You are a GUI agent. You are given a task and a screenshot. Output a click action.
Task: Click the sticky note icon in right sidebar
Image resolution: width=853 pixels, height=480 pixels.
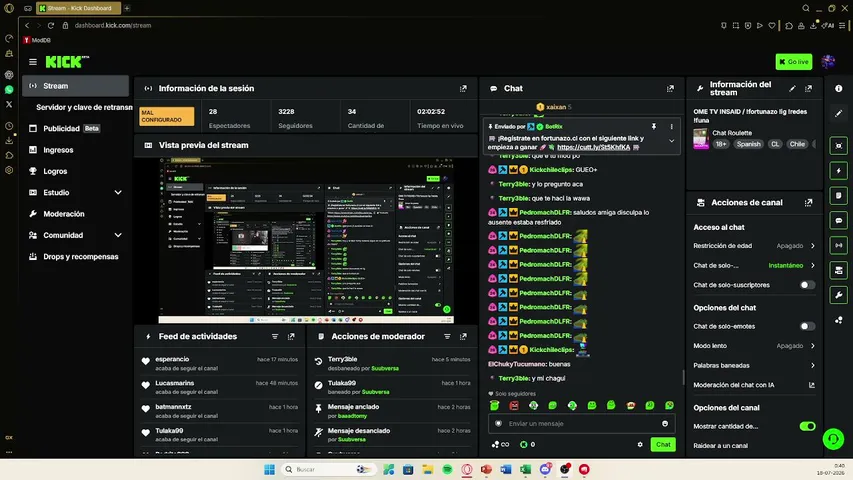pyautogui.click(x=838, y=195)
